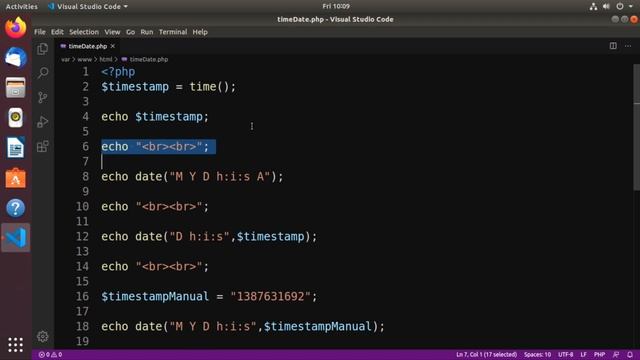Viewport: 640px width, 360px height.
Task: Close the timeDate.php tab
Action: click(x=113, y=46)
